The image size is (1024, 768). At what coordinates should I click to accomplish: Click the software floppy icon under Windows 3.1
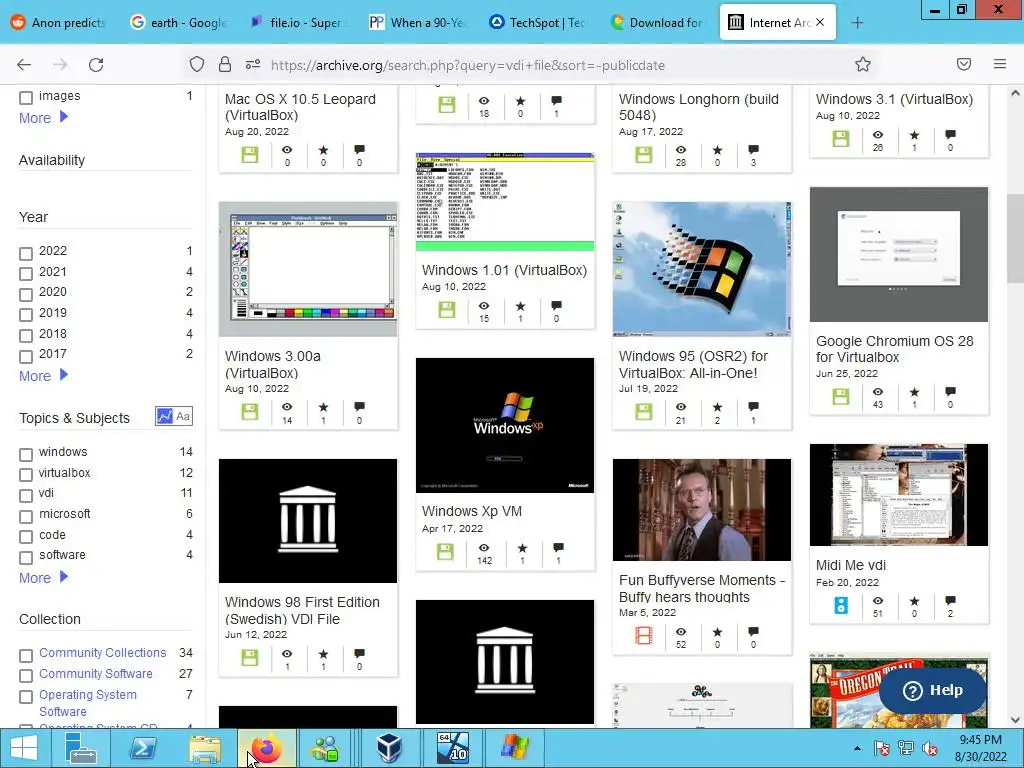(x=841, y=138)
